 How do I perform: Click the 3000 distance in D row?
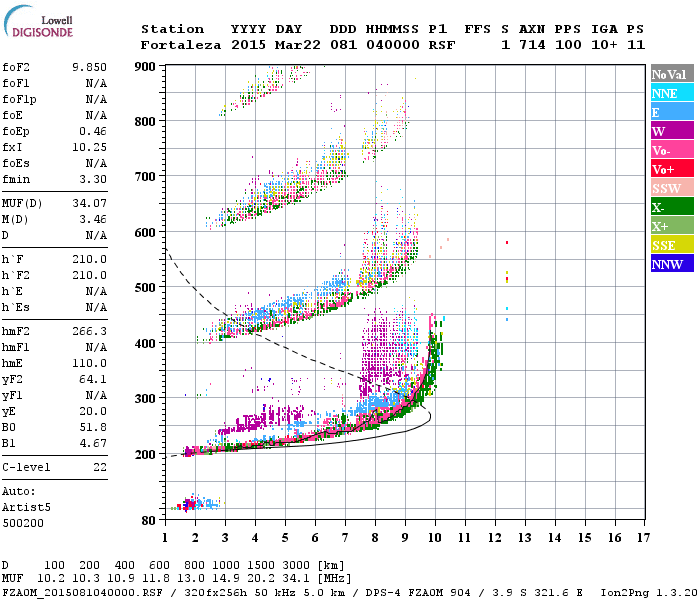[x=295, y=566]
